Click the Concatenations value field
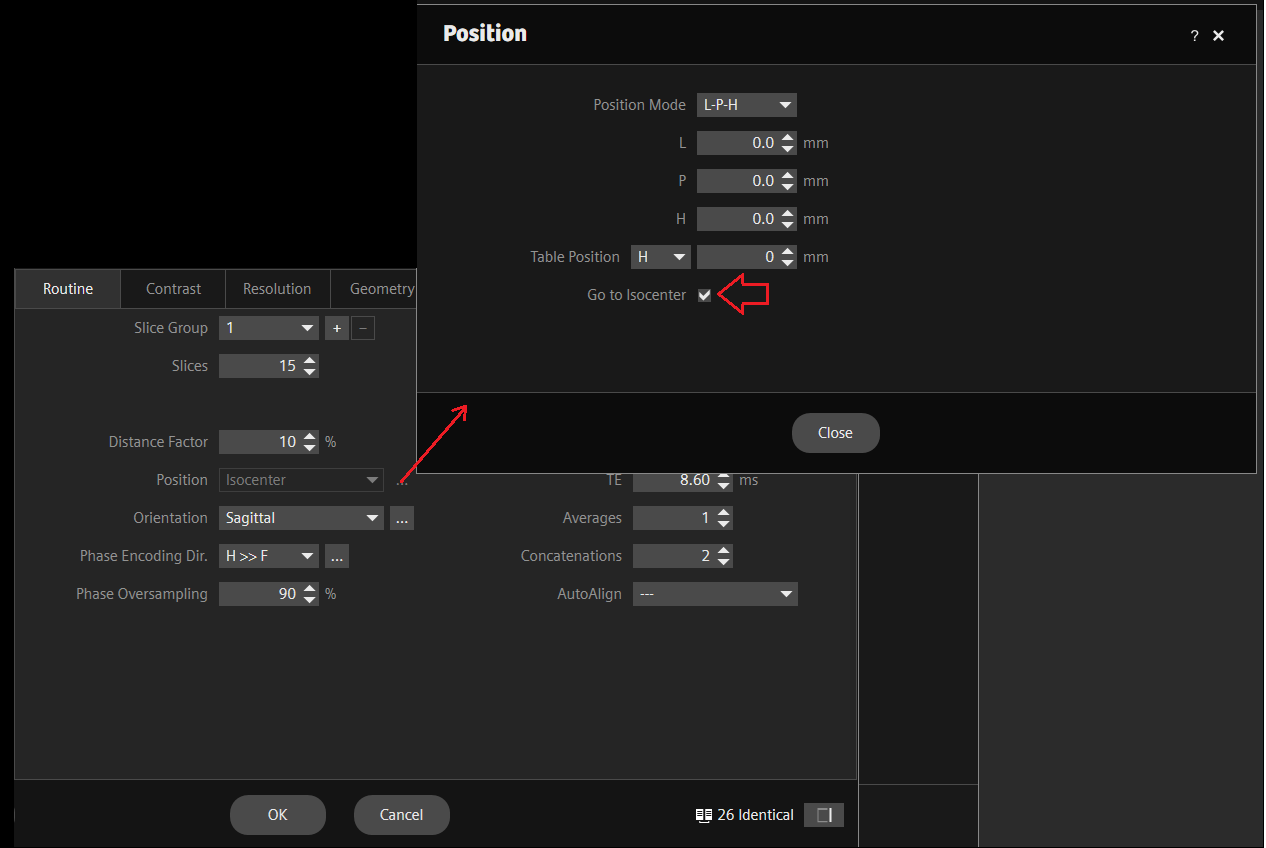The image size is (1266, 848). pyautogui.click(x=673, y=556)
